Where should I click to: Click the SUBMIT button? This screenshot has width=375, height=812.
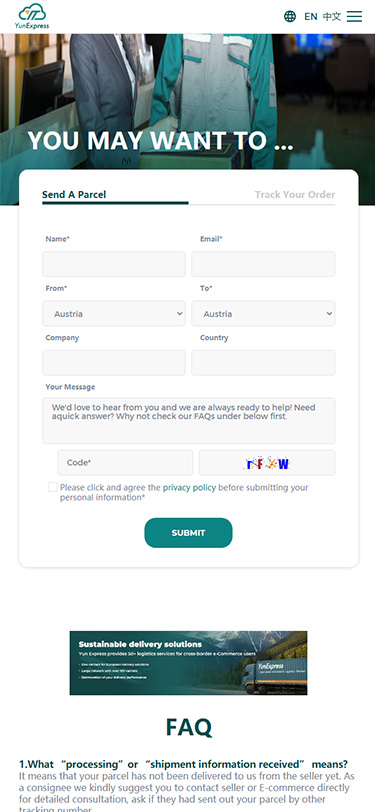click(x=189, y=533)
